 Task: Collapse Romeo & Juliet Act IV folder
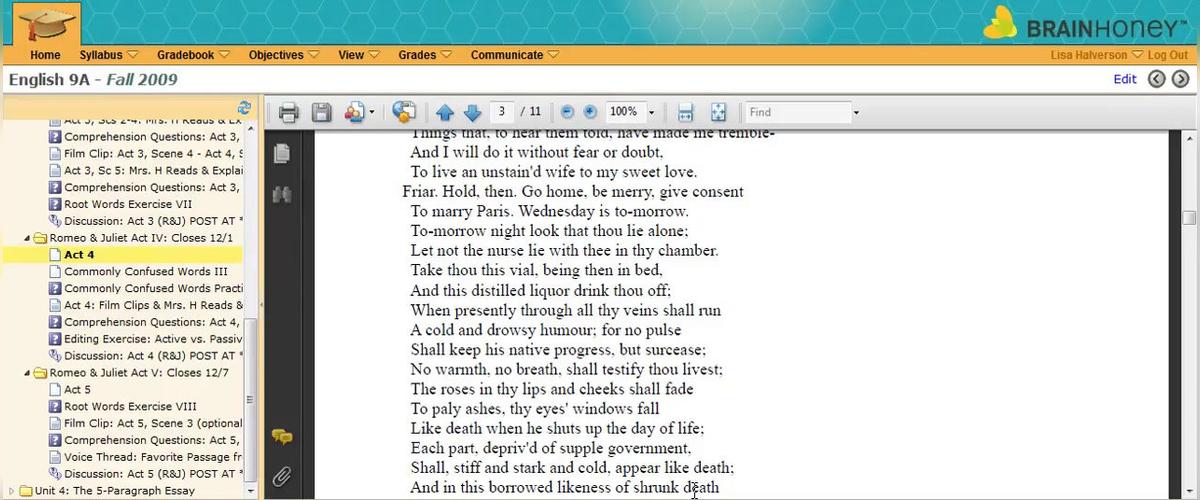pos(27,238)
